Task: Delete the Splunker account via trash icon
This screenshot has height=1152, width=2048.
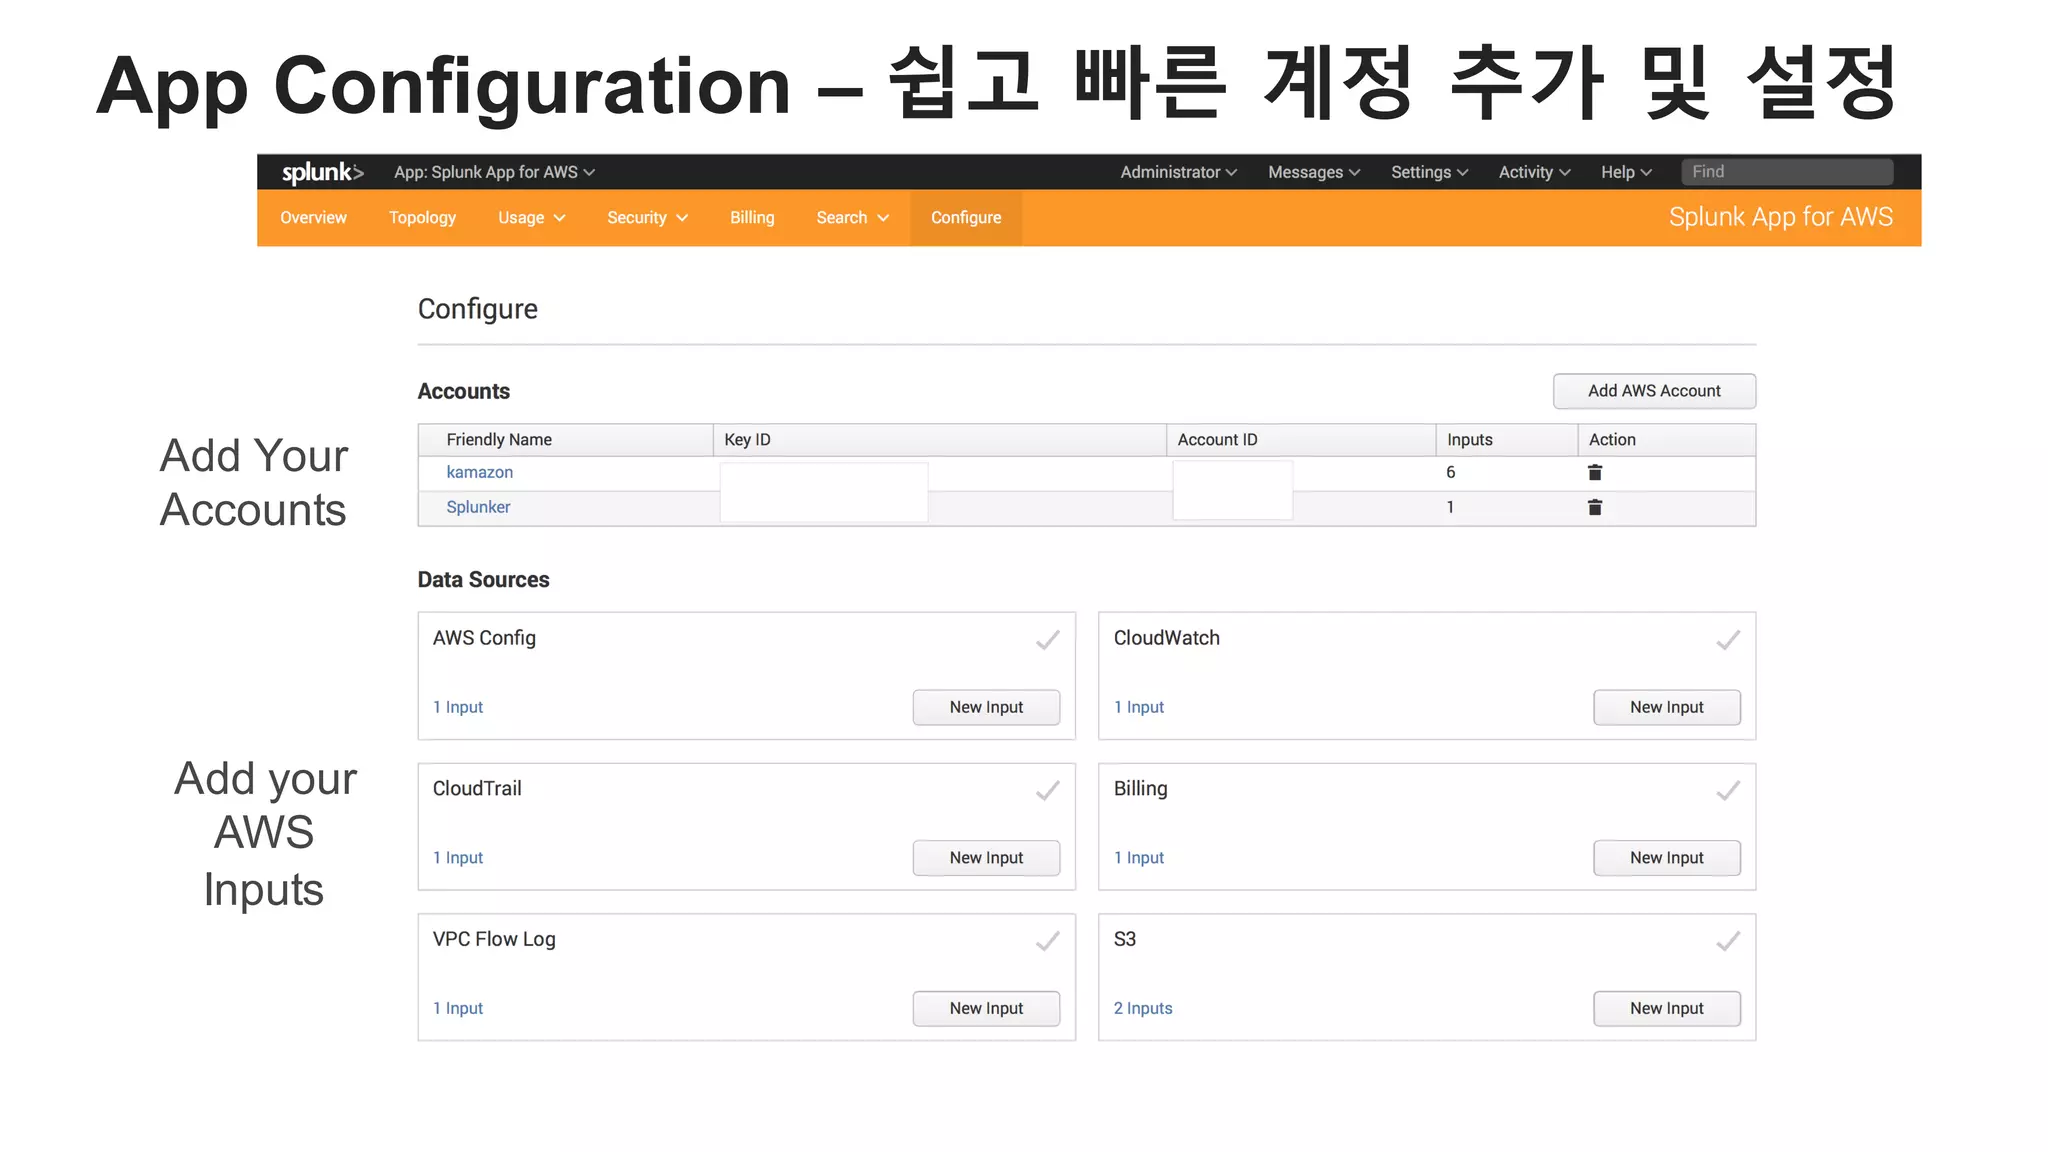Action: [x=1595, y=507]
